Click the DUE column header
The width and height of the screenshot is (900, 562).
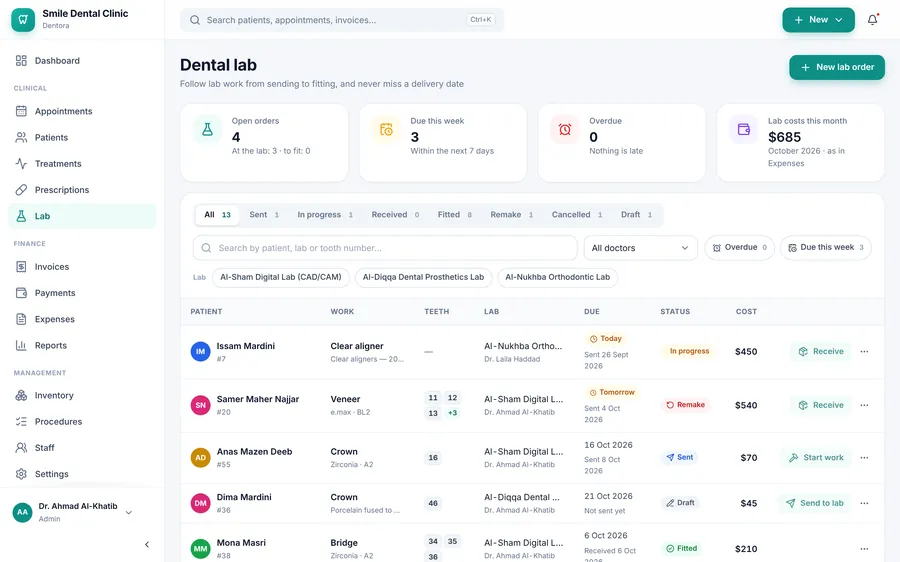pos(592,312)
